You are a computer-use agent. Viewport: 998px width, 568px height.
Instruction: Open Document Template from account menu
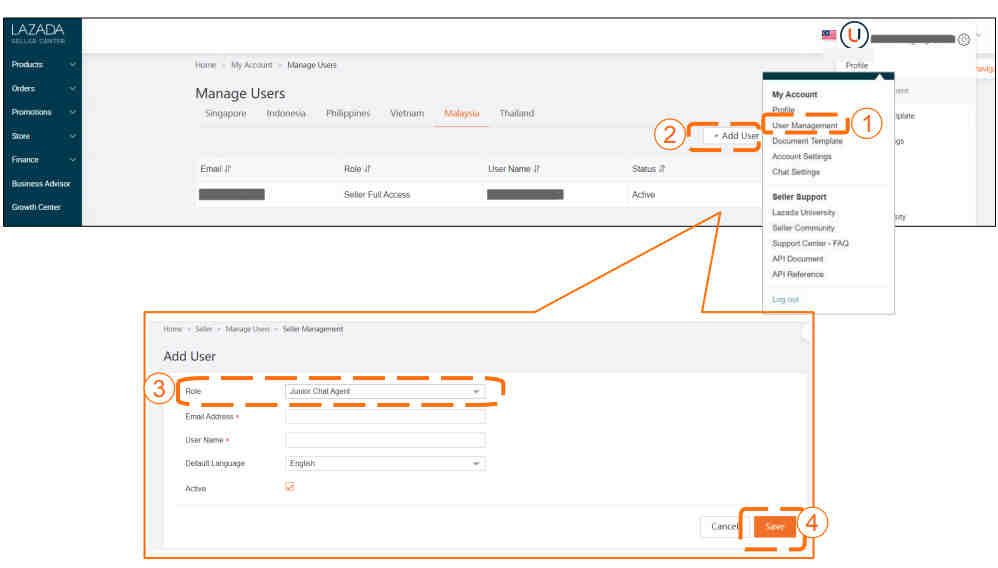point(807,141)
